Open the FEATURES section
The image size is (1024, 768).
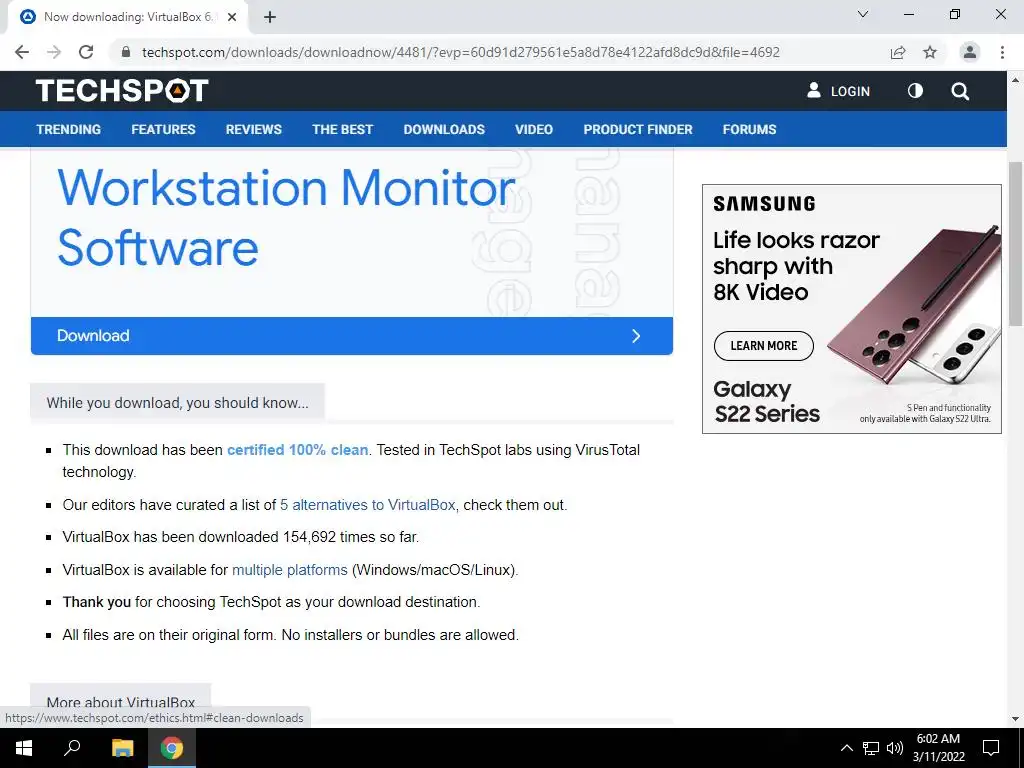click(x=163, y=129)
